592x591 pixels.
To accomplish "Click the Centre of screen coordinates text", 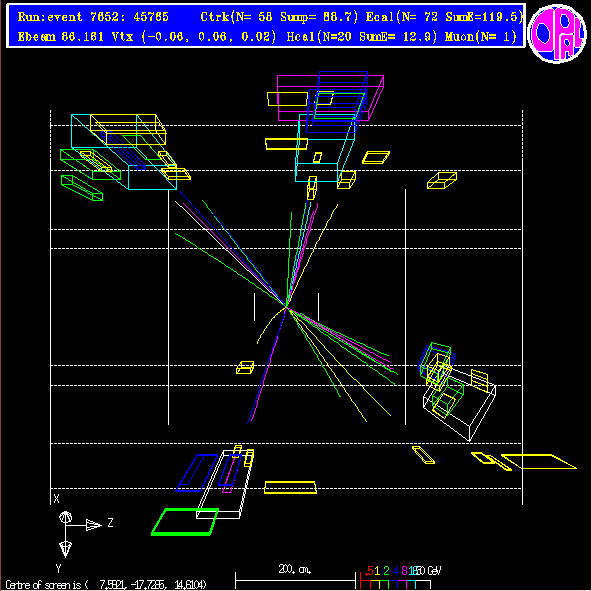I will pyautogui.click(x=106, y=585).
